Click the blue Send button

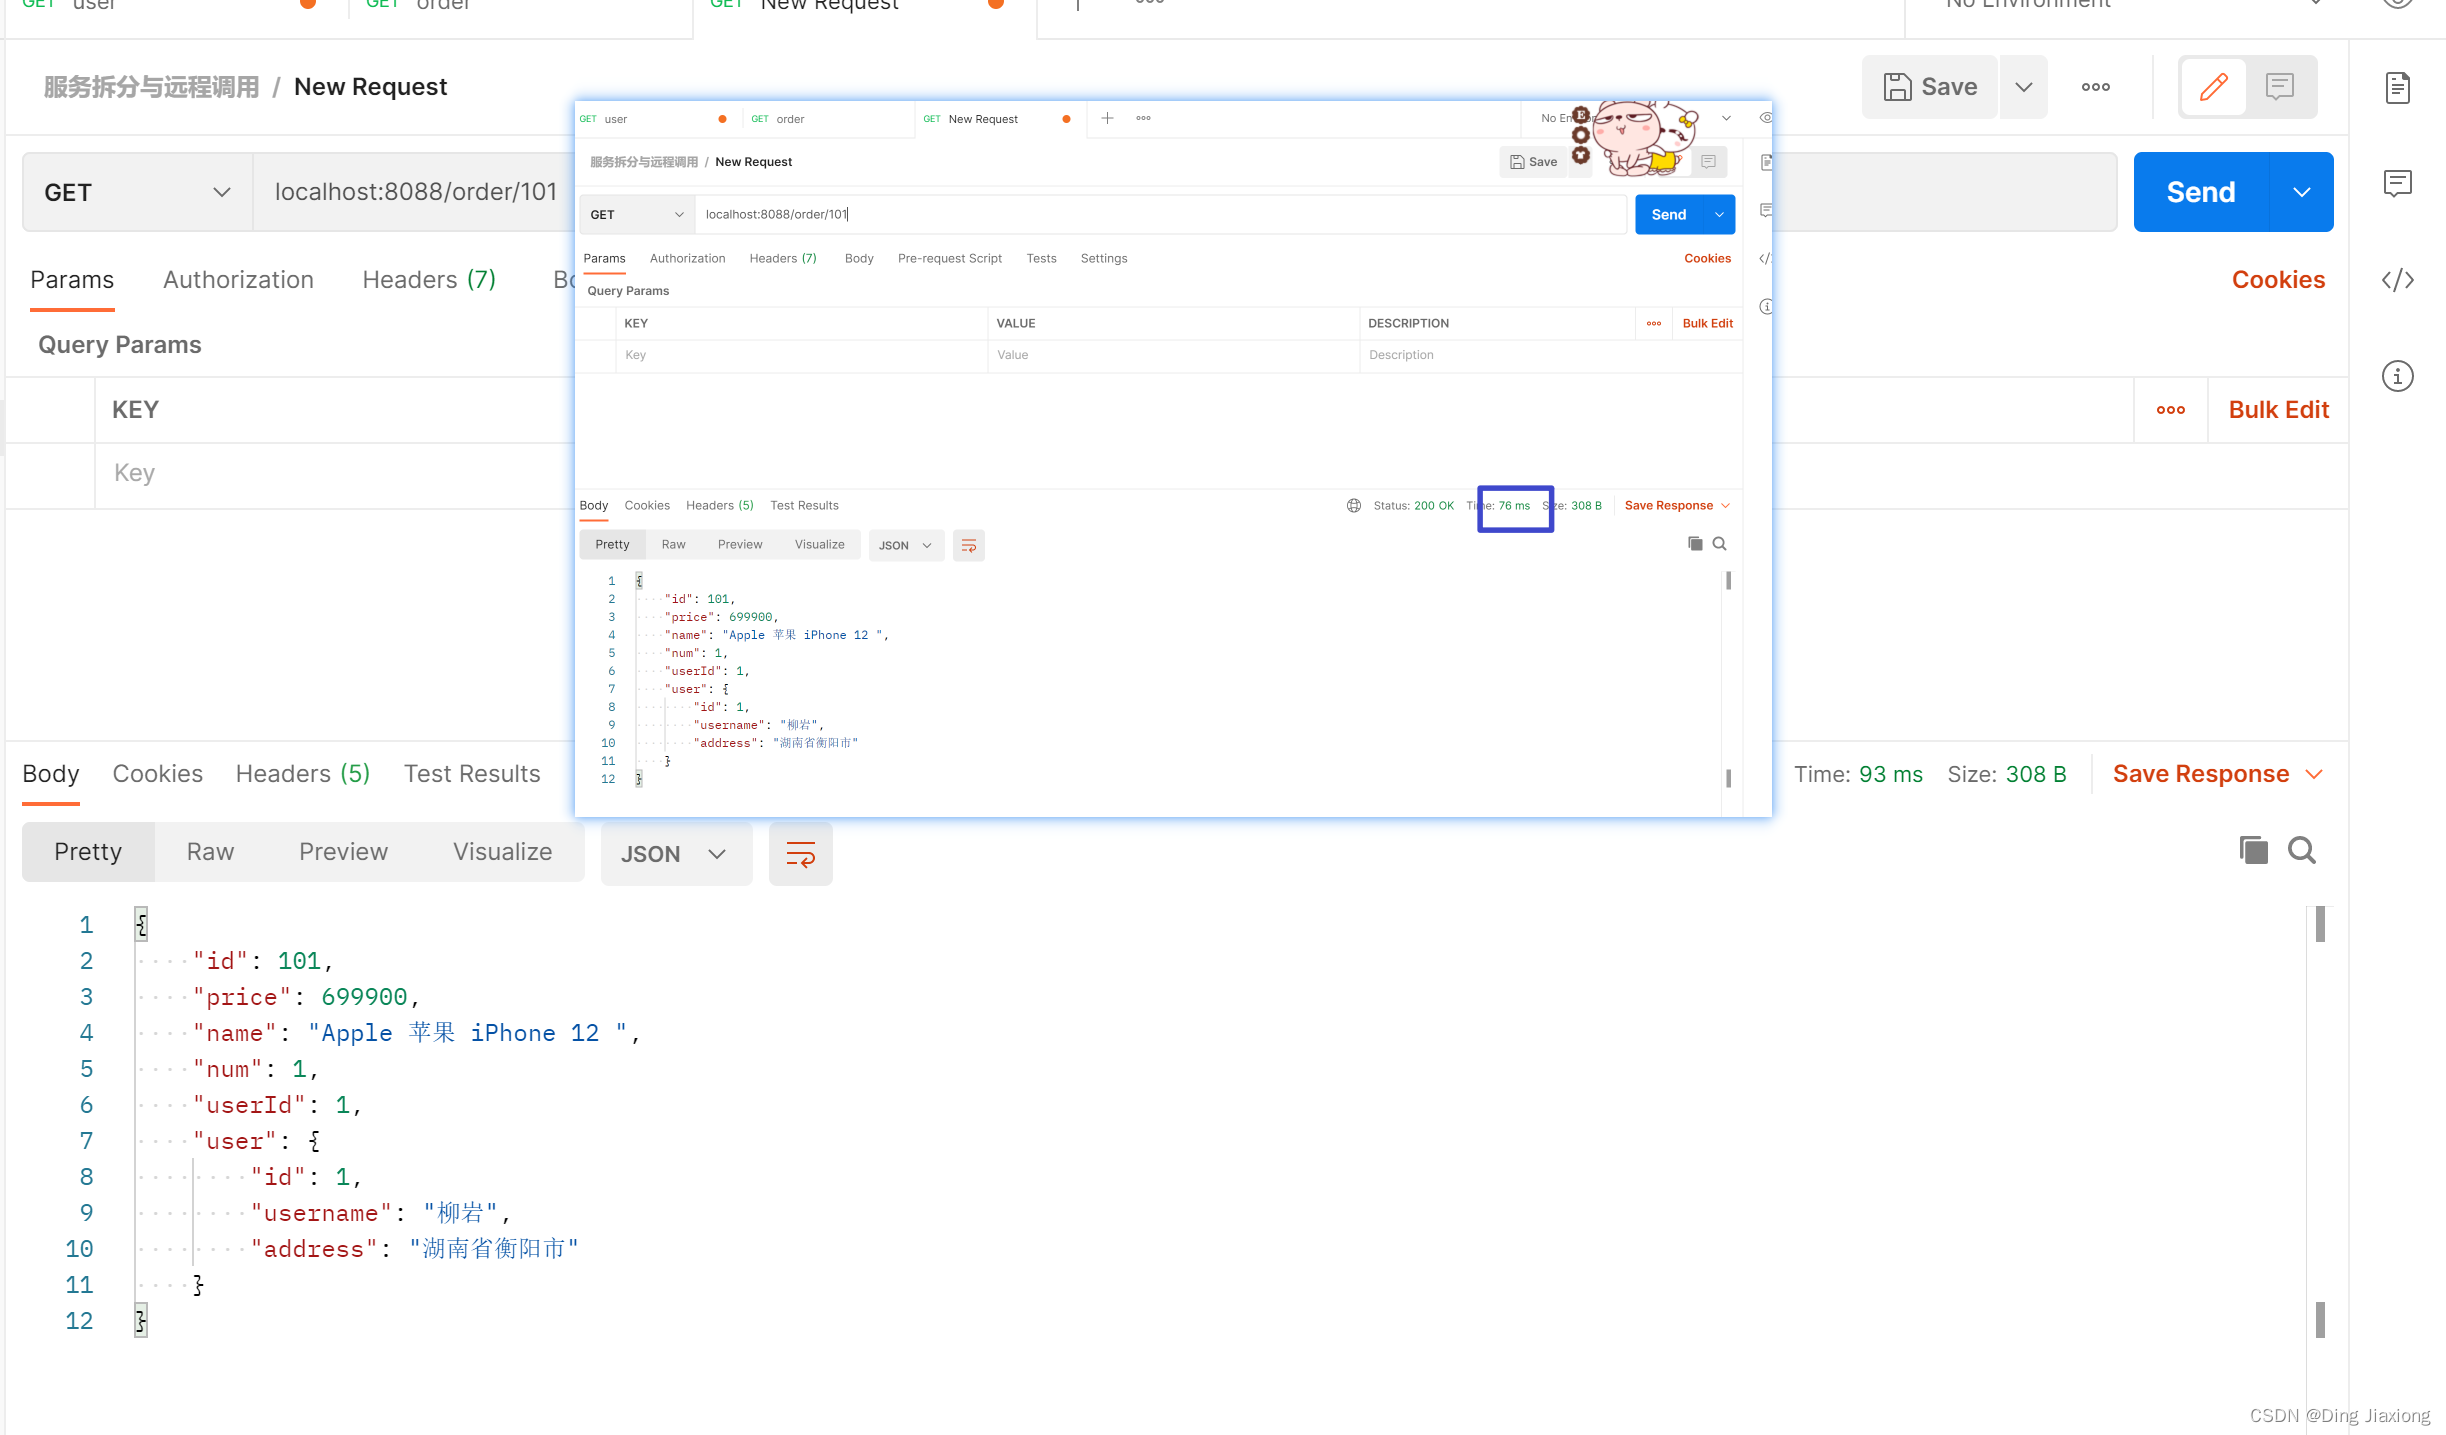pos(2200,192)
